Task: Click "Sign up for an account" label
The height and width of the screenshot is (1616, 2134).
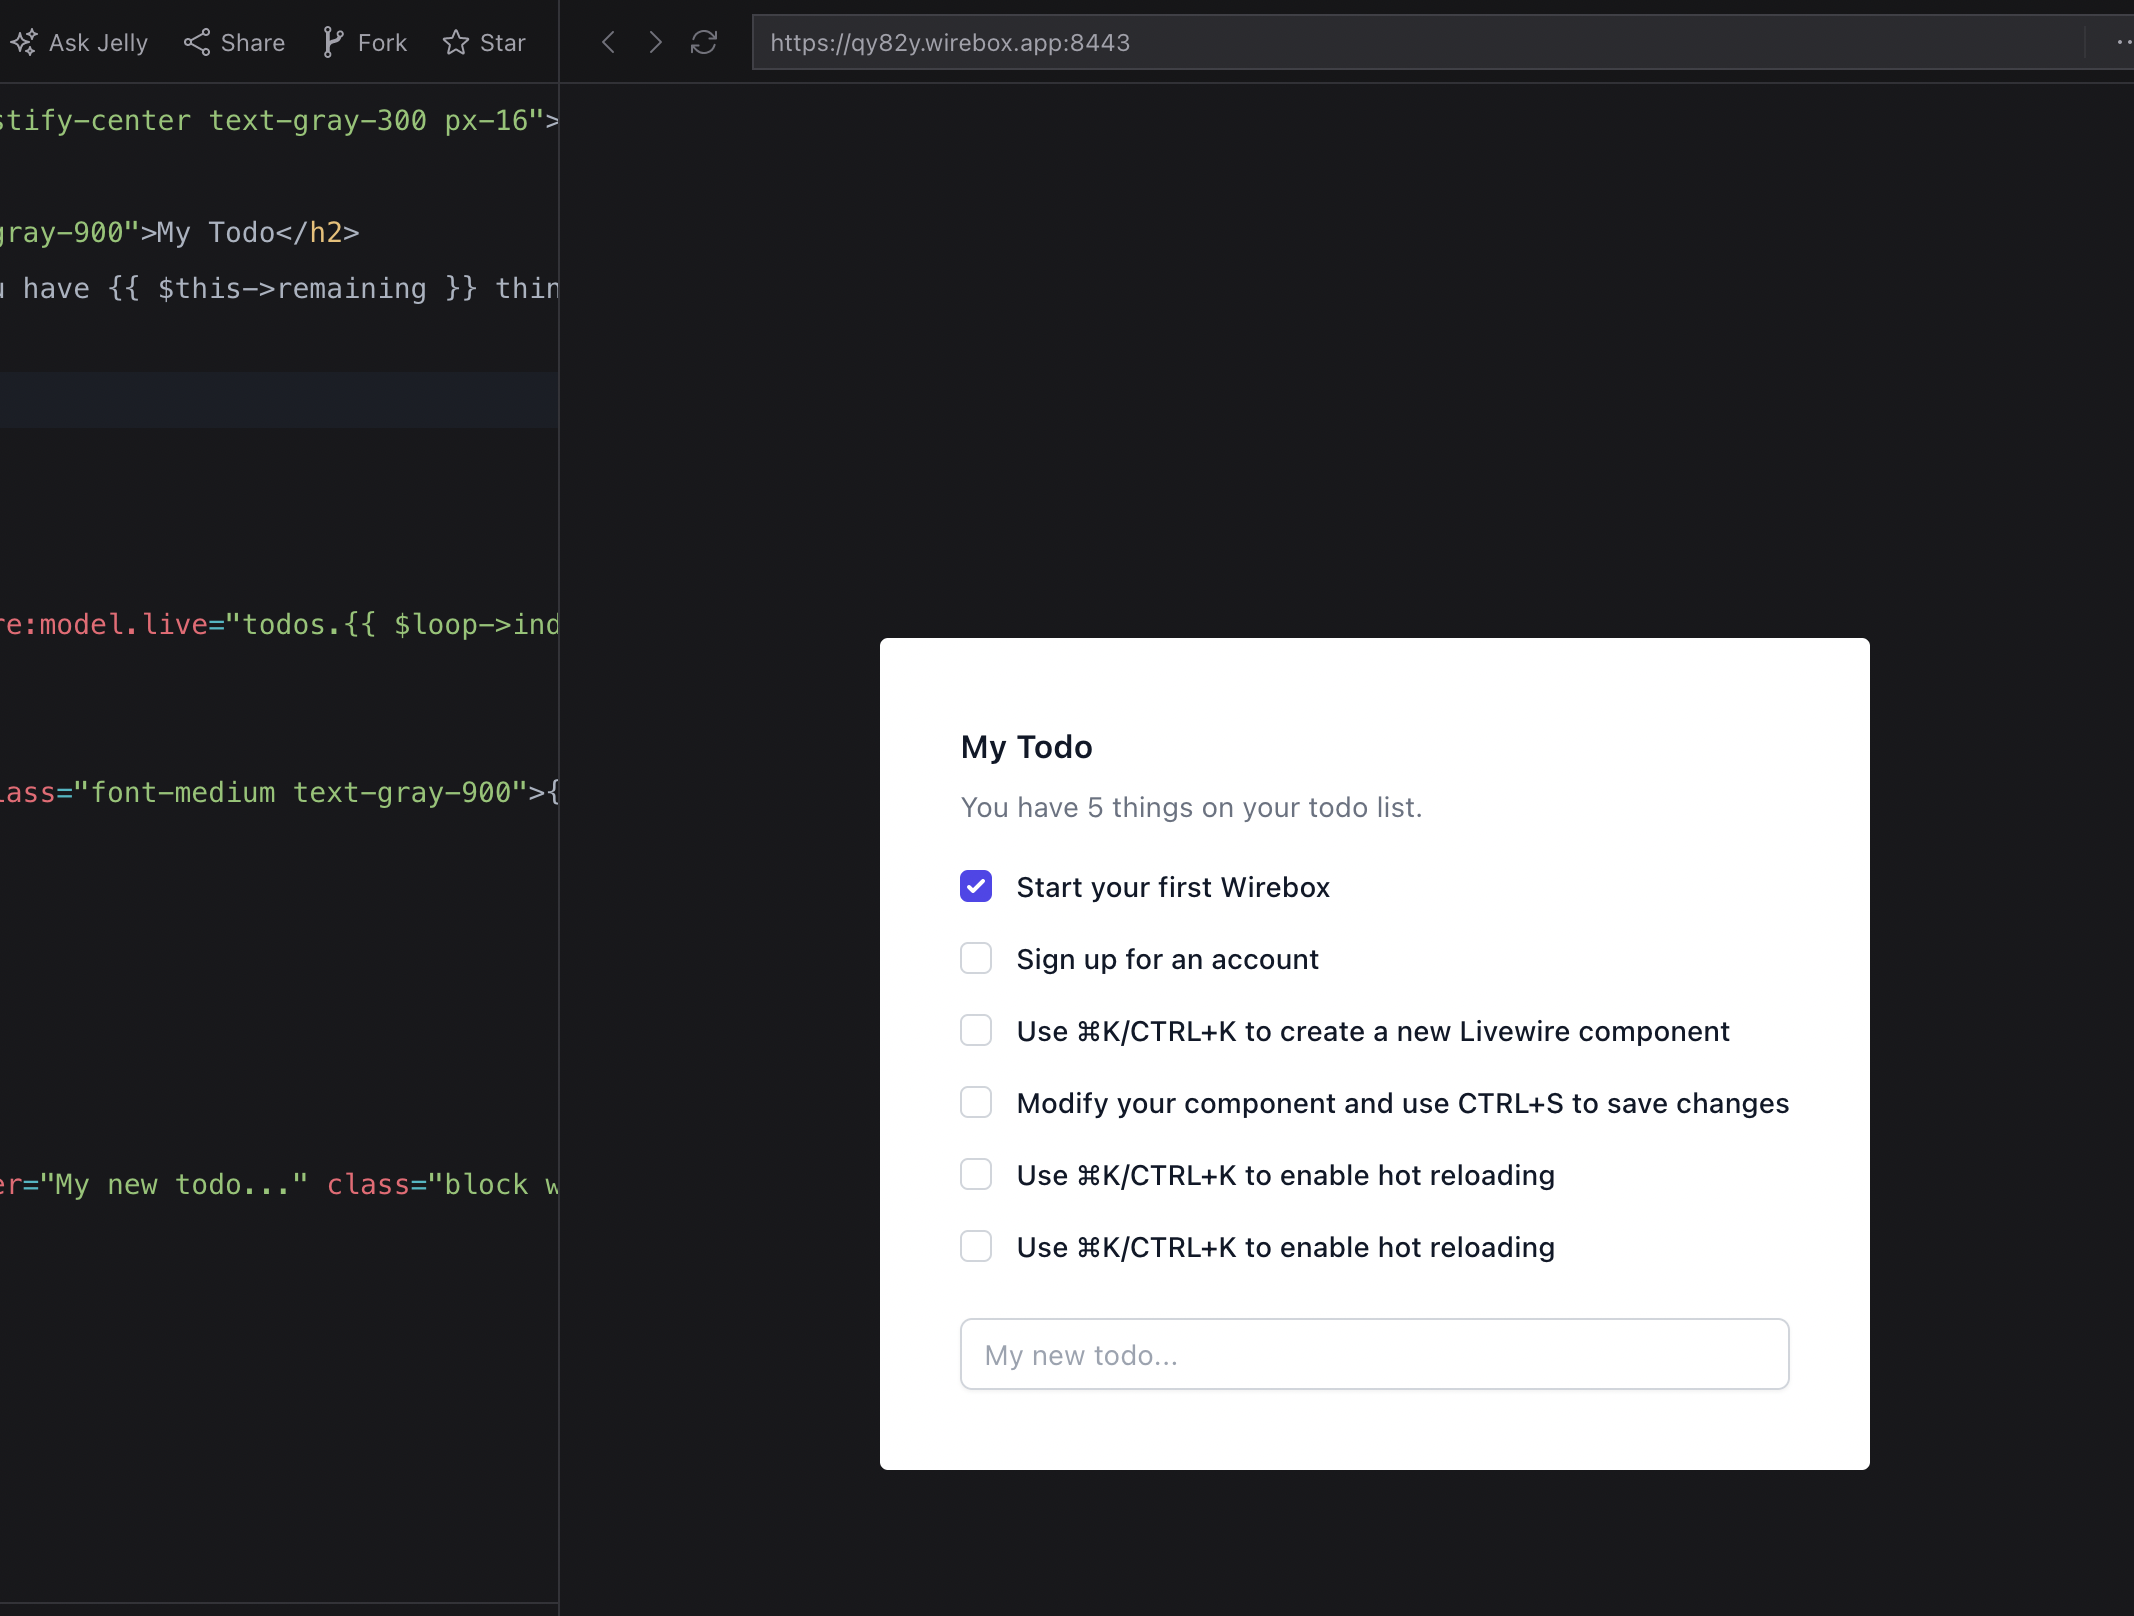Action: pos(1167,959)
